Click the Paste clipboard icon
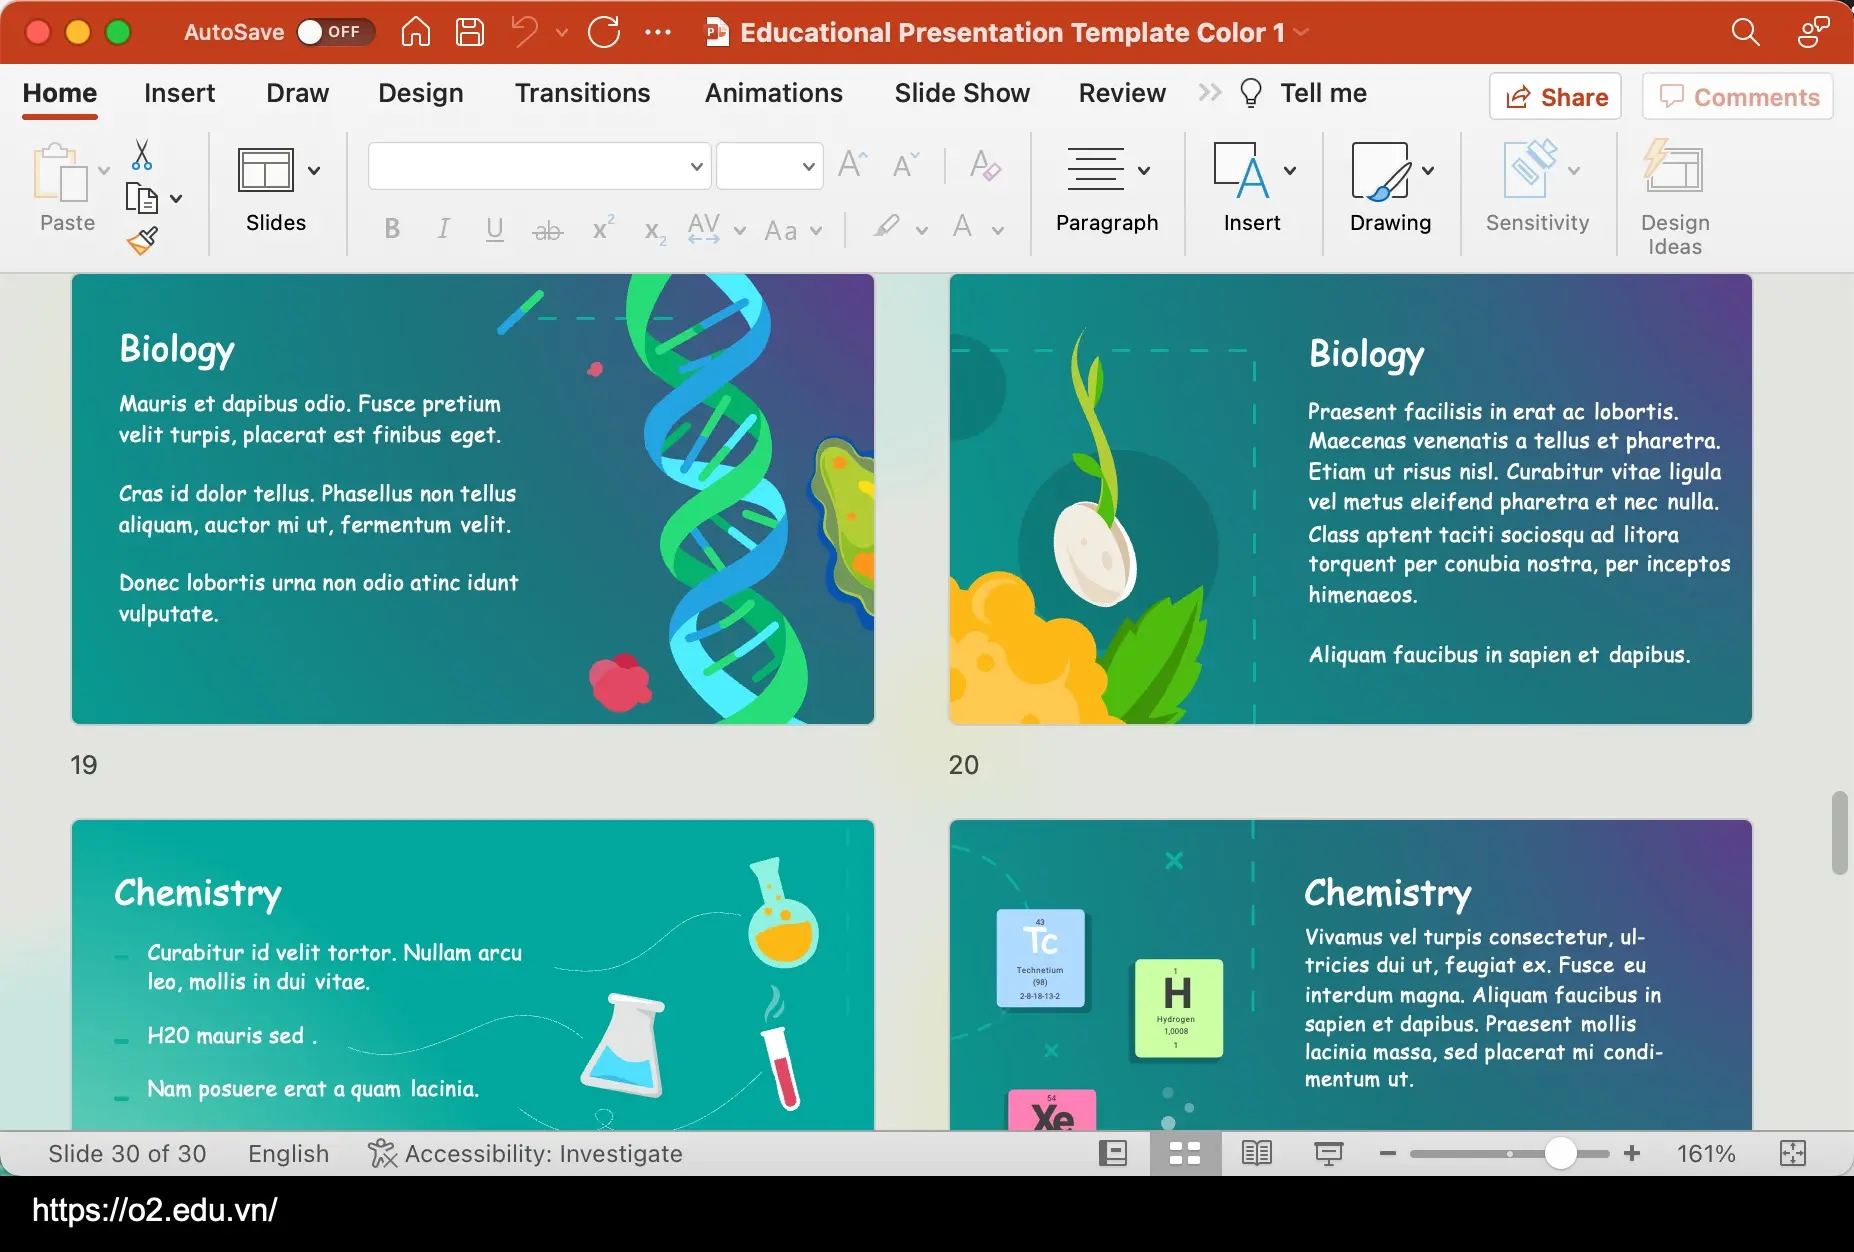The width and height of the screenshot is (1854, 1252). (x=60, y=172)
